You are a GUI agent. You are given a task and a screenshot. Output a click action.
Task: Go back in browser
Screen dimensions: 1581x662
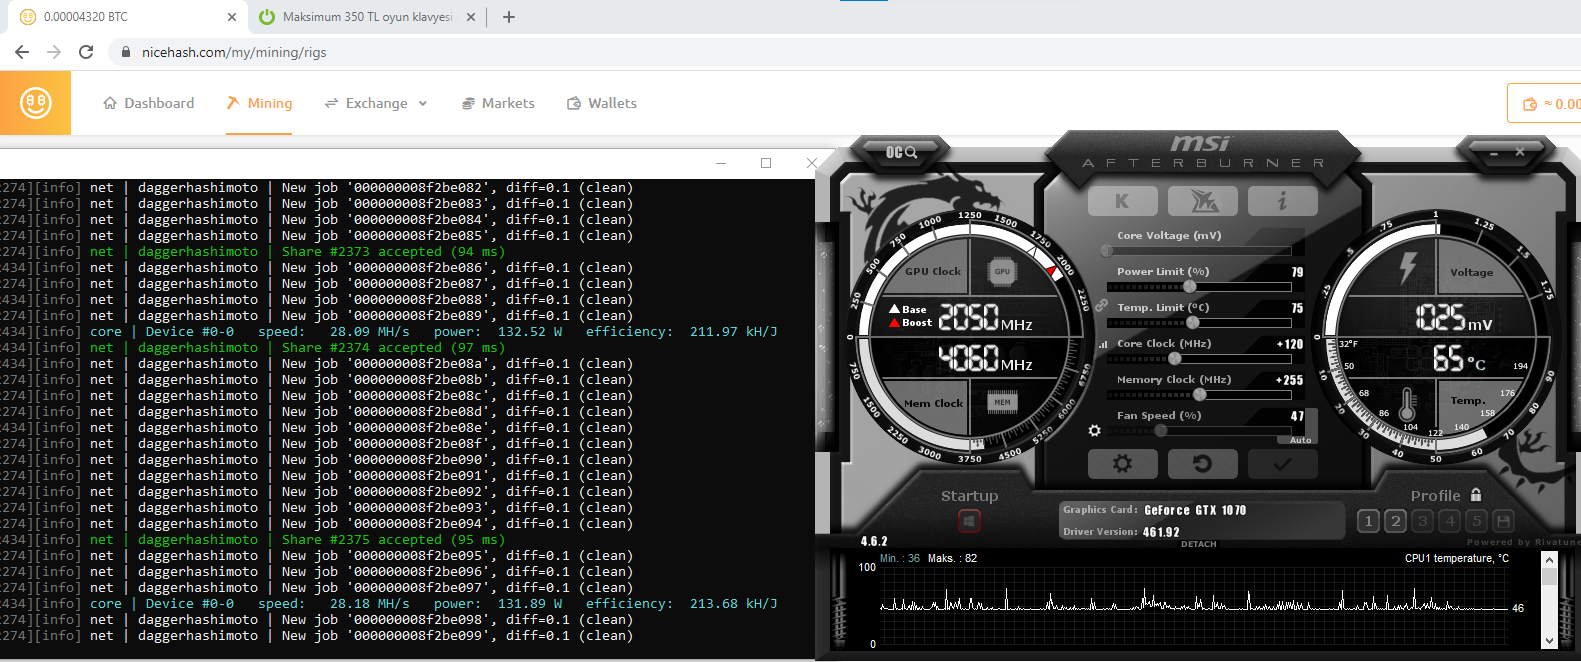22,52
